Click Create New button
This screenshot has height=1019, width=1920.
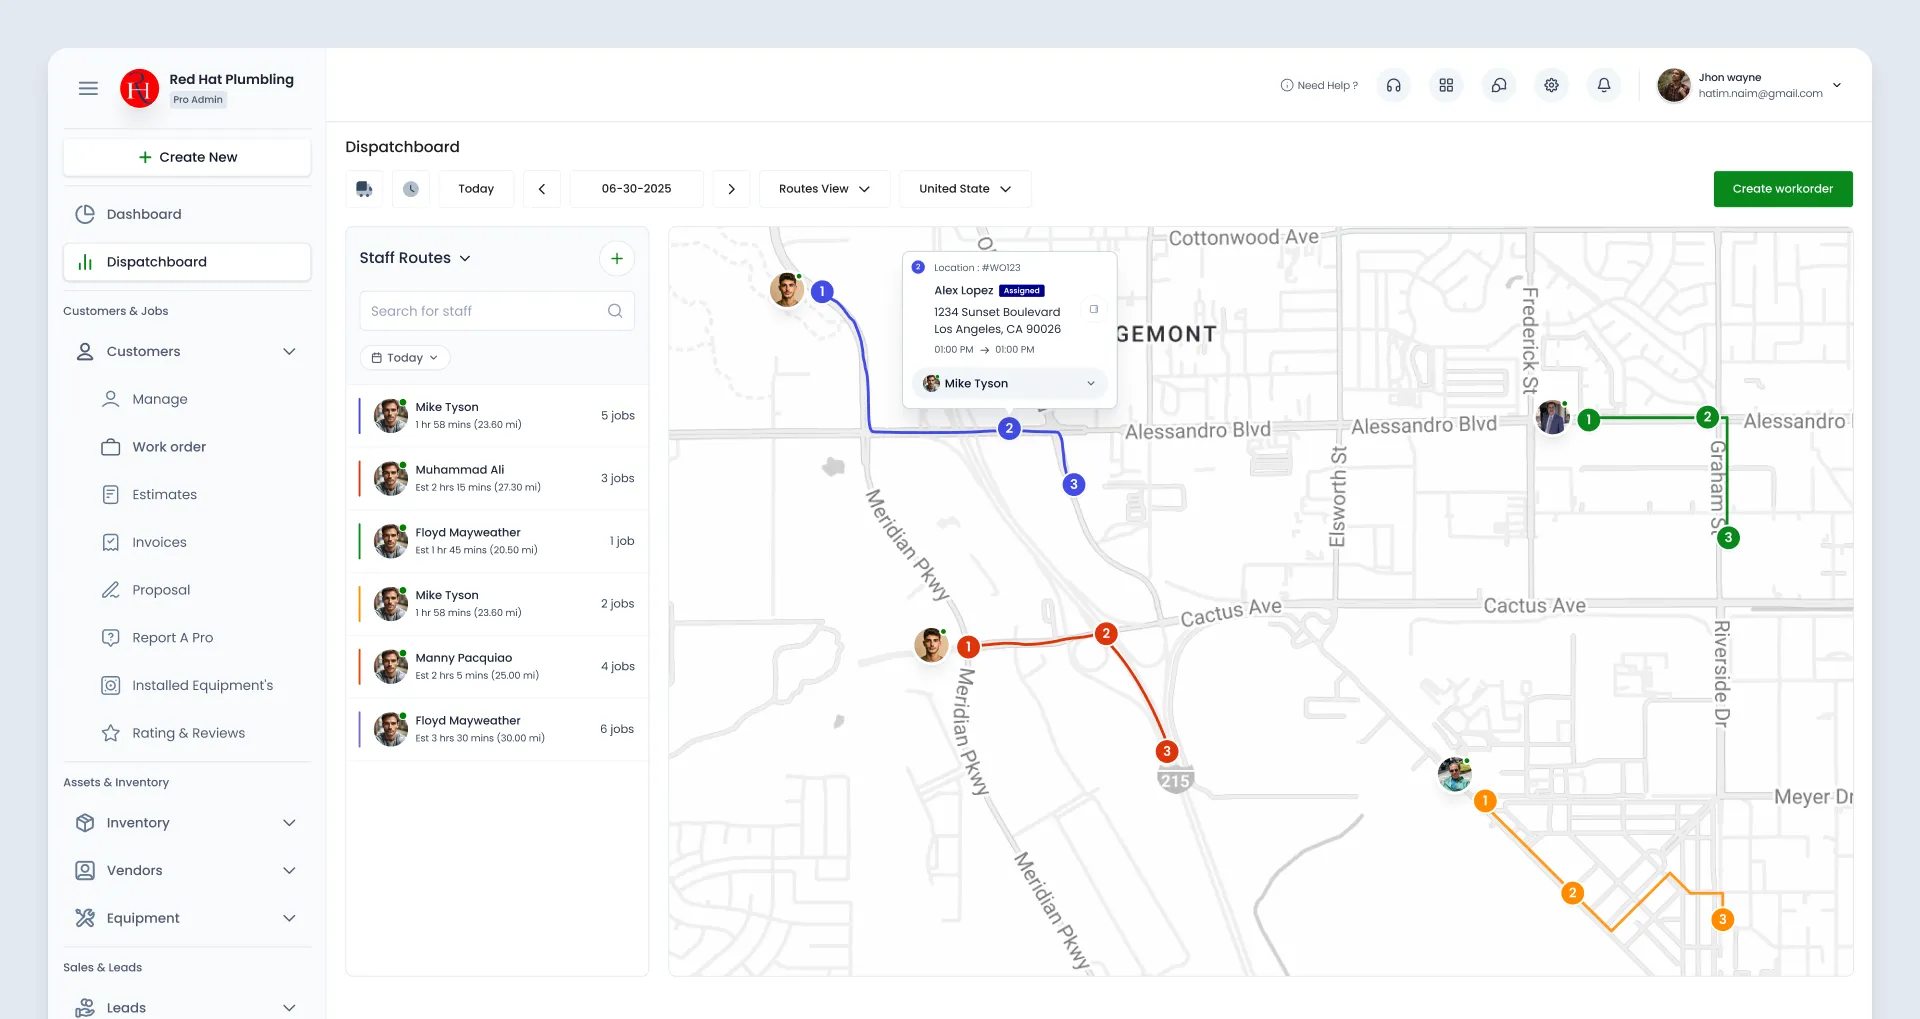click(187, 157)
